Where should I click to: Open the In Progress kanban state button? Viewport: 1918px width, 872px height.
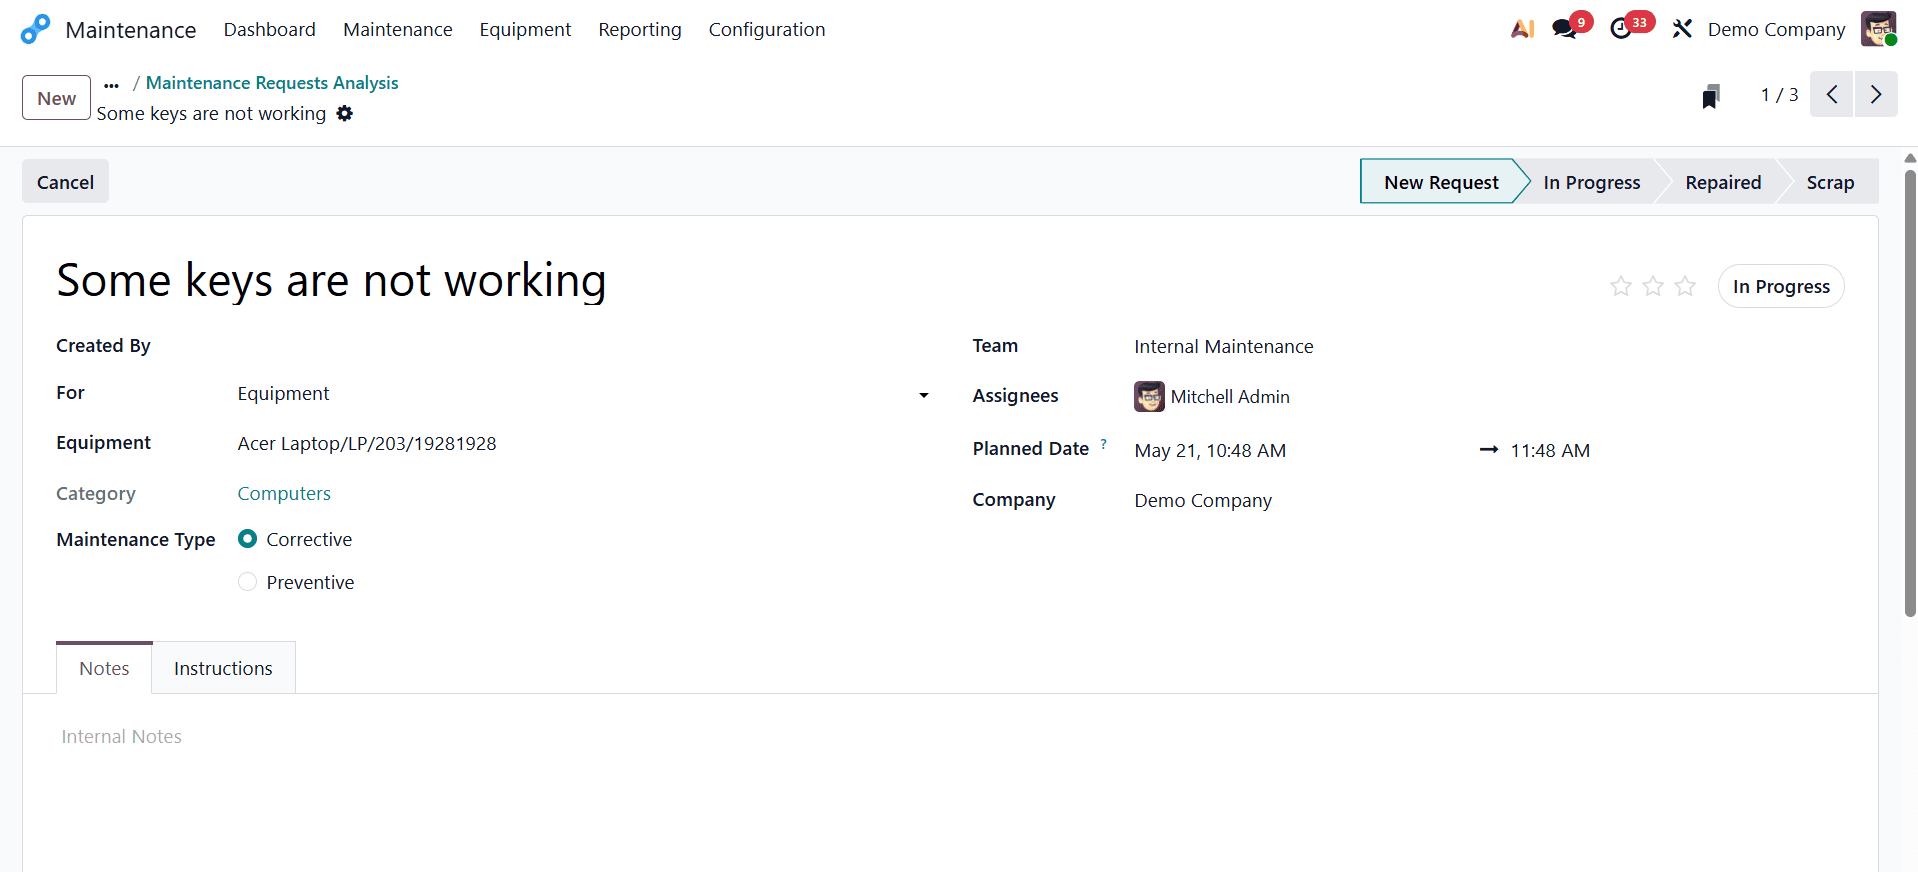click(x=1781, y=286)
